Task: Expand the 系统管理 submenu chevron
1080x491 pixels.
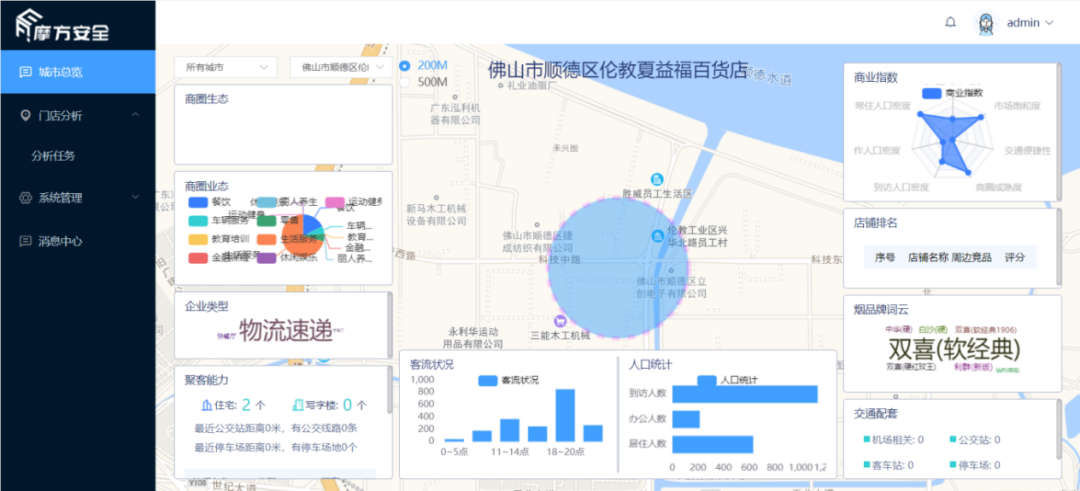Action: coord(135,198)
